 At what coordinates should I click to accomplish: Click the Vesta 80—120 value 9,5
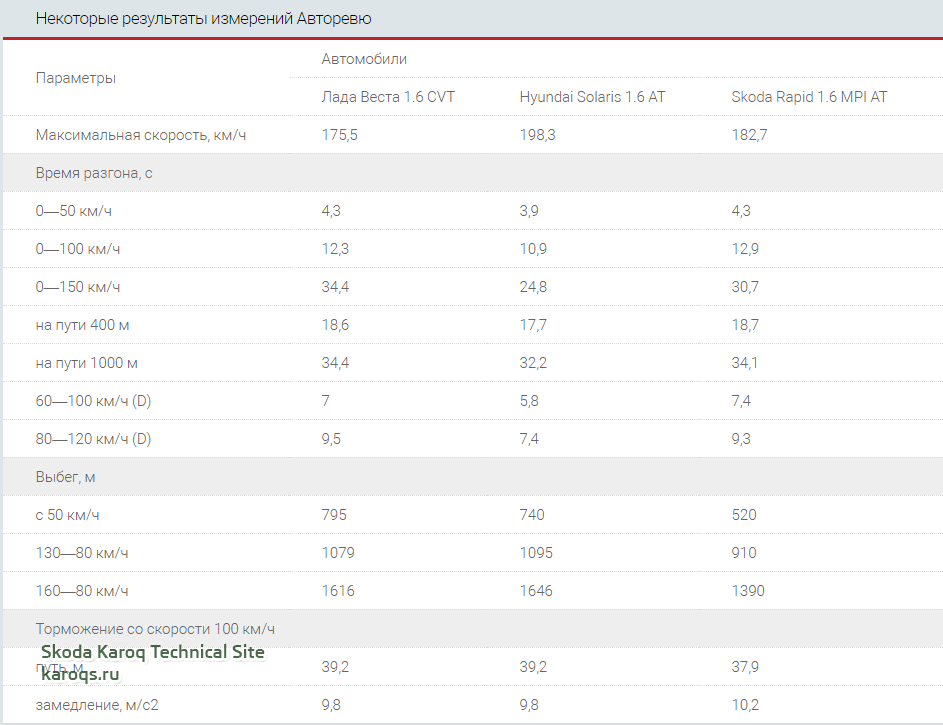tap(331, 439)
